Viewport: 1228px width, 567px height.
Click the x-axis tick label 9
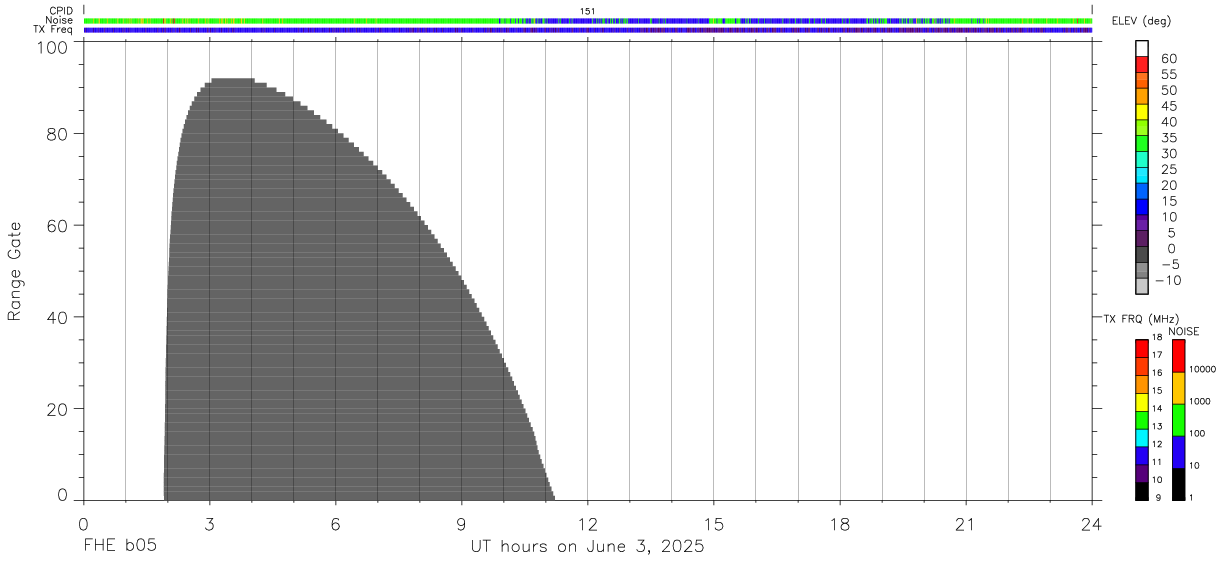tap(462, 525)
